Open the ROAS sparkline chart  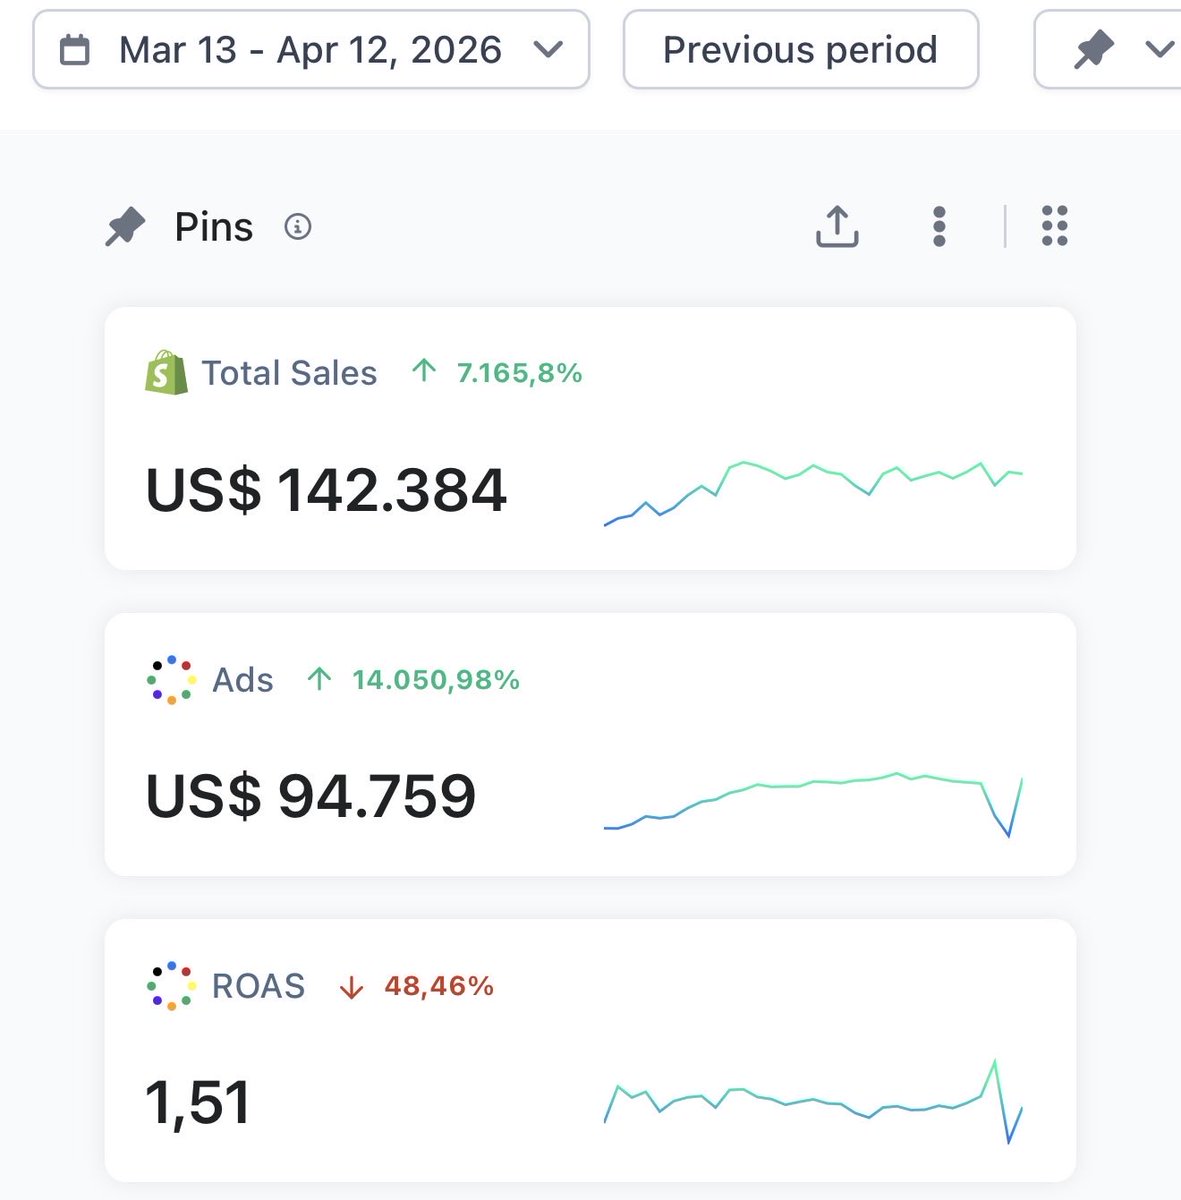tap(814, 1101)
